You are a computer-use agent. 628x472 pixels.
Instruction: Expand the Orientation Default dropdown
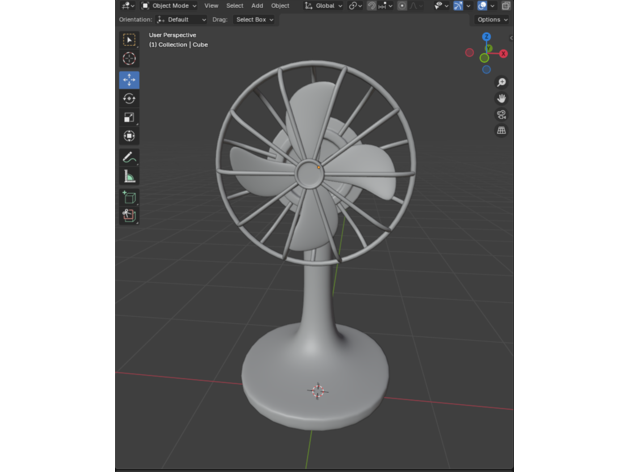pyautogui.click(x=181, y=19)
